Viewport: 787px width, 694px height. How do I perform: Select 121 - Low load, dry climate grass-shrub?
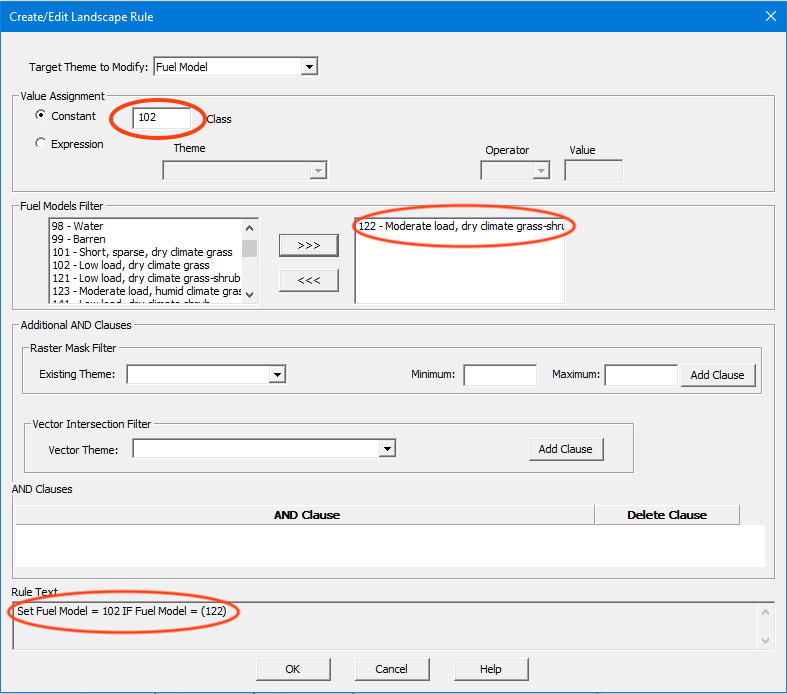click(146, 278)
